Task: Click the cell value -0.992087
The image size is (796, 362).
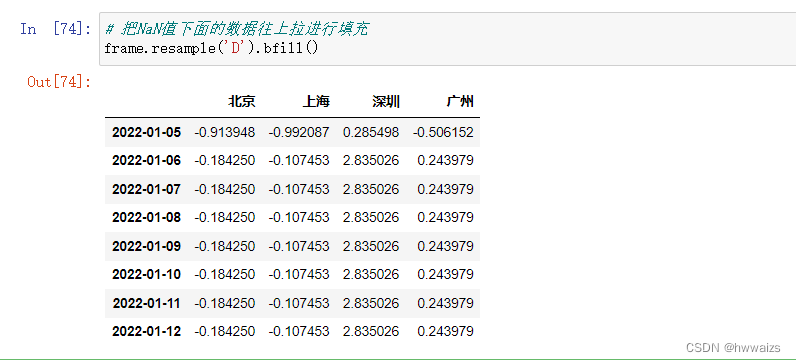Action: coord(299,133)
